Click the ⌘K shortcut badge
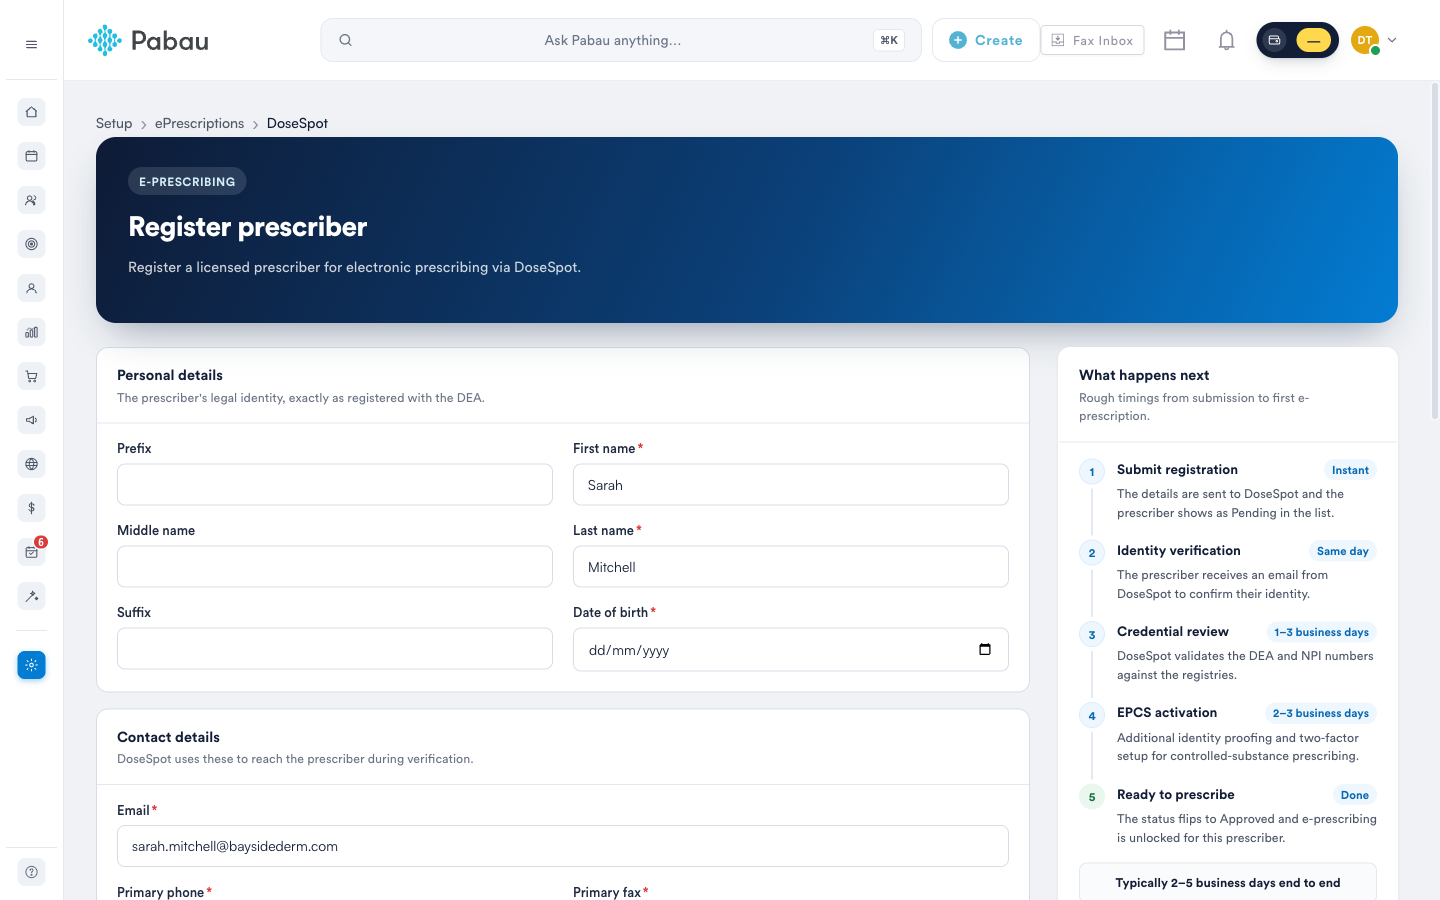Screen dimensions: 1440x900 889,40
